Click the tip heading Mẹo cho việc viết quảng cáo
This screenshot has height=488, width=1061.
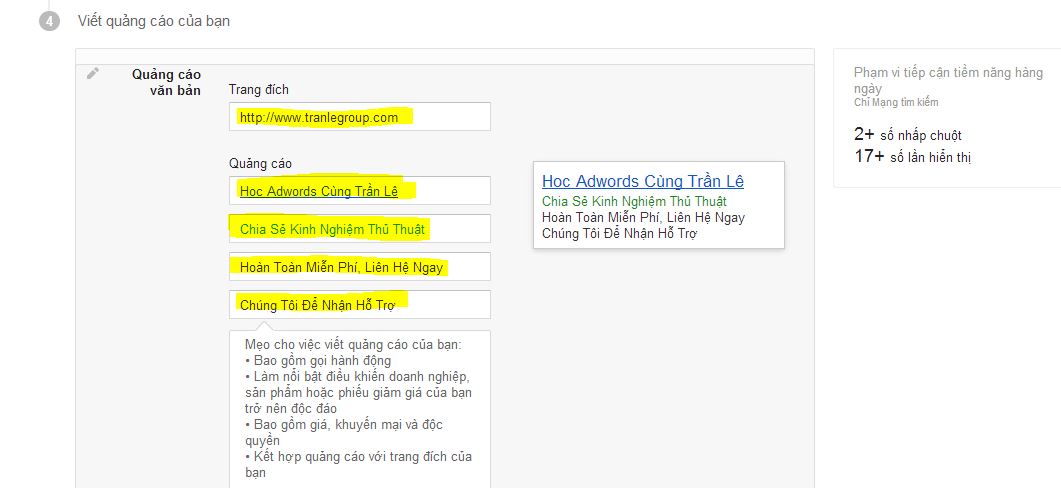pos(353,345)
